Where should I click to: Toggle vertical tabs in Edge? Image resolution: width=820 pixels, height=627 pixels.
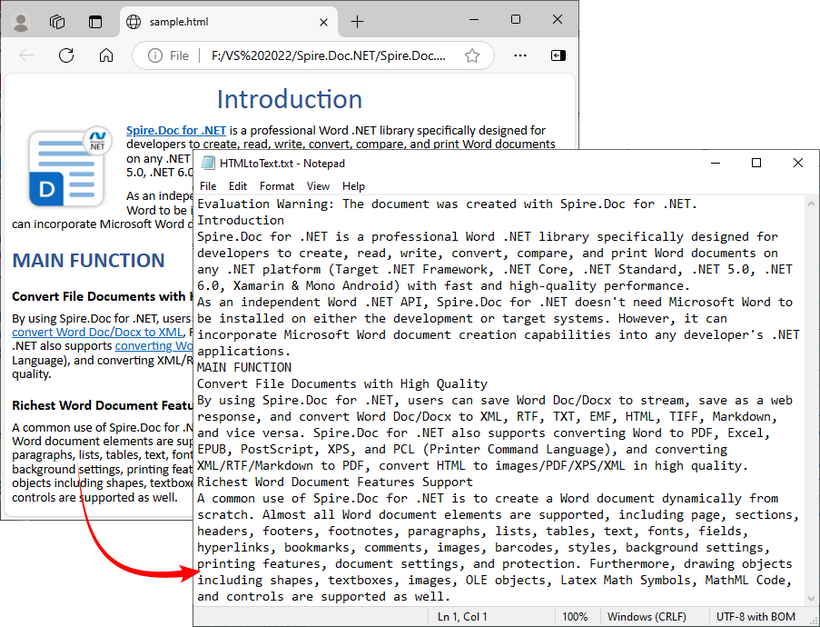pos(94,20)
